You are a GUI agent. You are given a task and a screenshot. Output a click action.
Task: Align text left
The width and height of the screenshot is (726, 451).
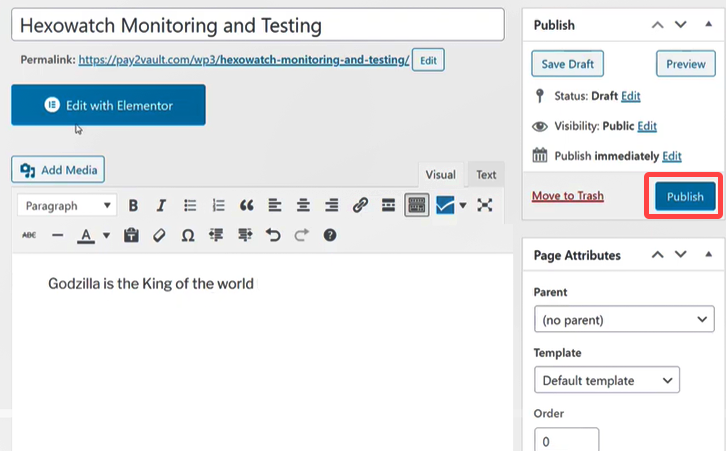(x=275, y=205)
